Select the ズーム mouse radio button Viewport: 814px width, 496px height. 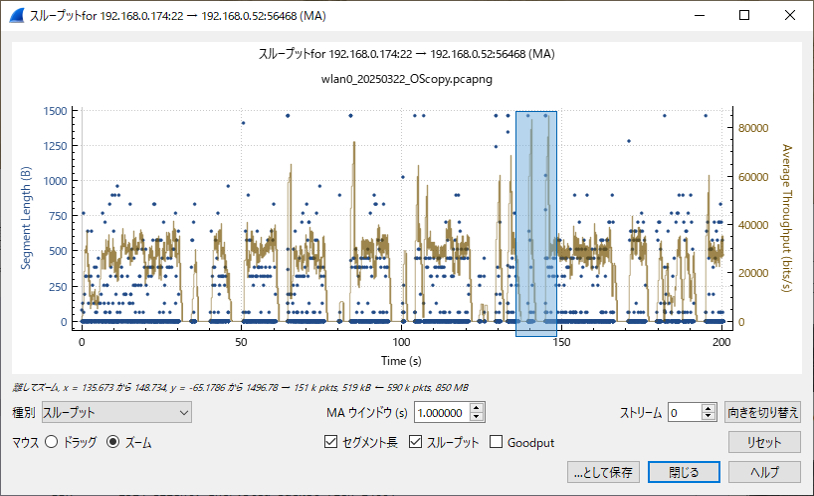113,442
